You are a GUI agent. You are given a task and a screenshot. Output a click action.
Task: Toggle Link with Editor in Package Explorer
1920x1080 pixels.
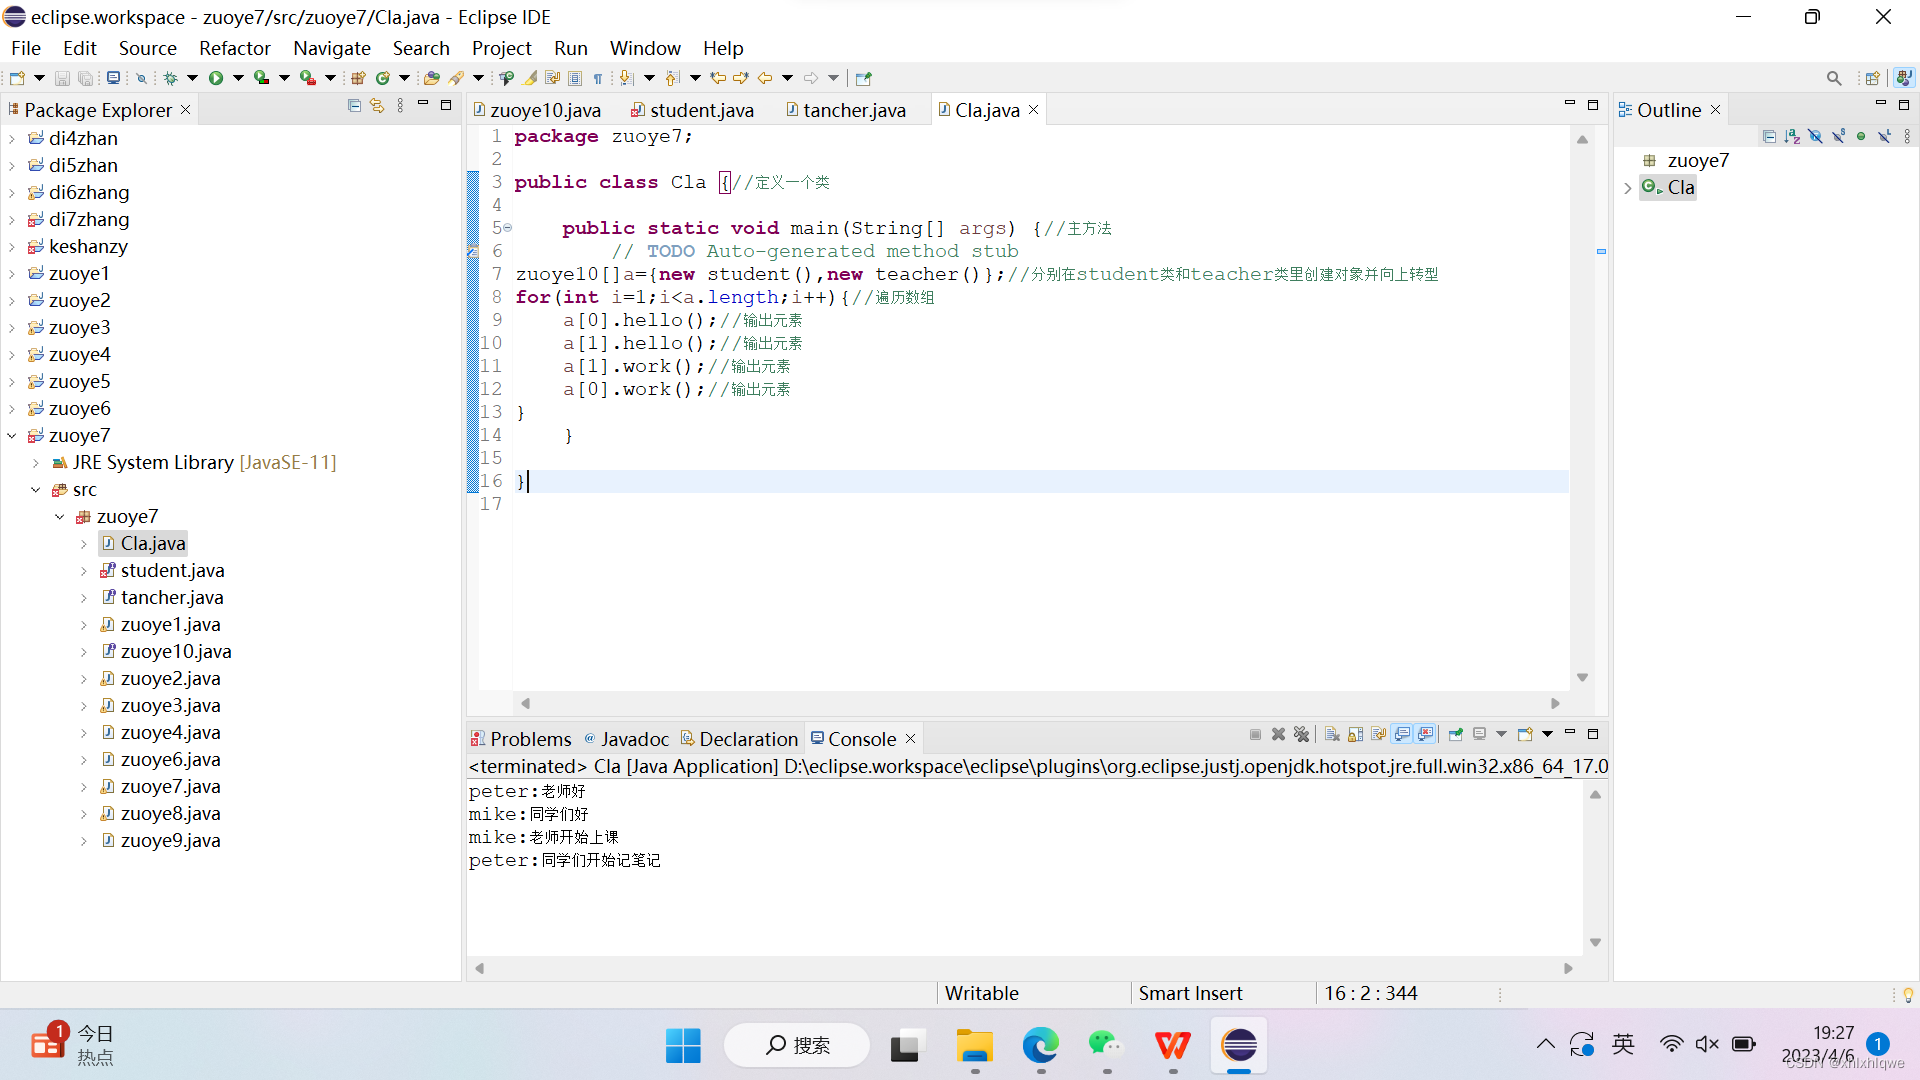click(x=377, y=106)
